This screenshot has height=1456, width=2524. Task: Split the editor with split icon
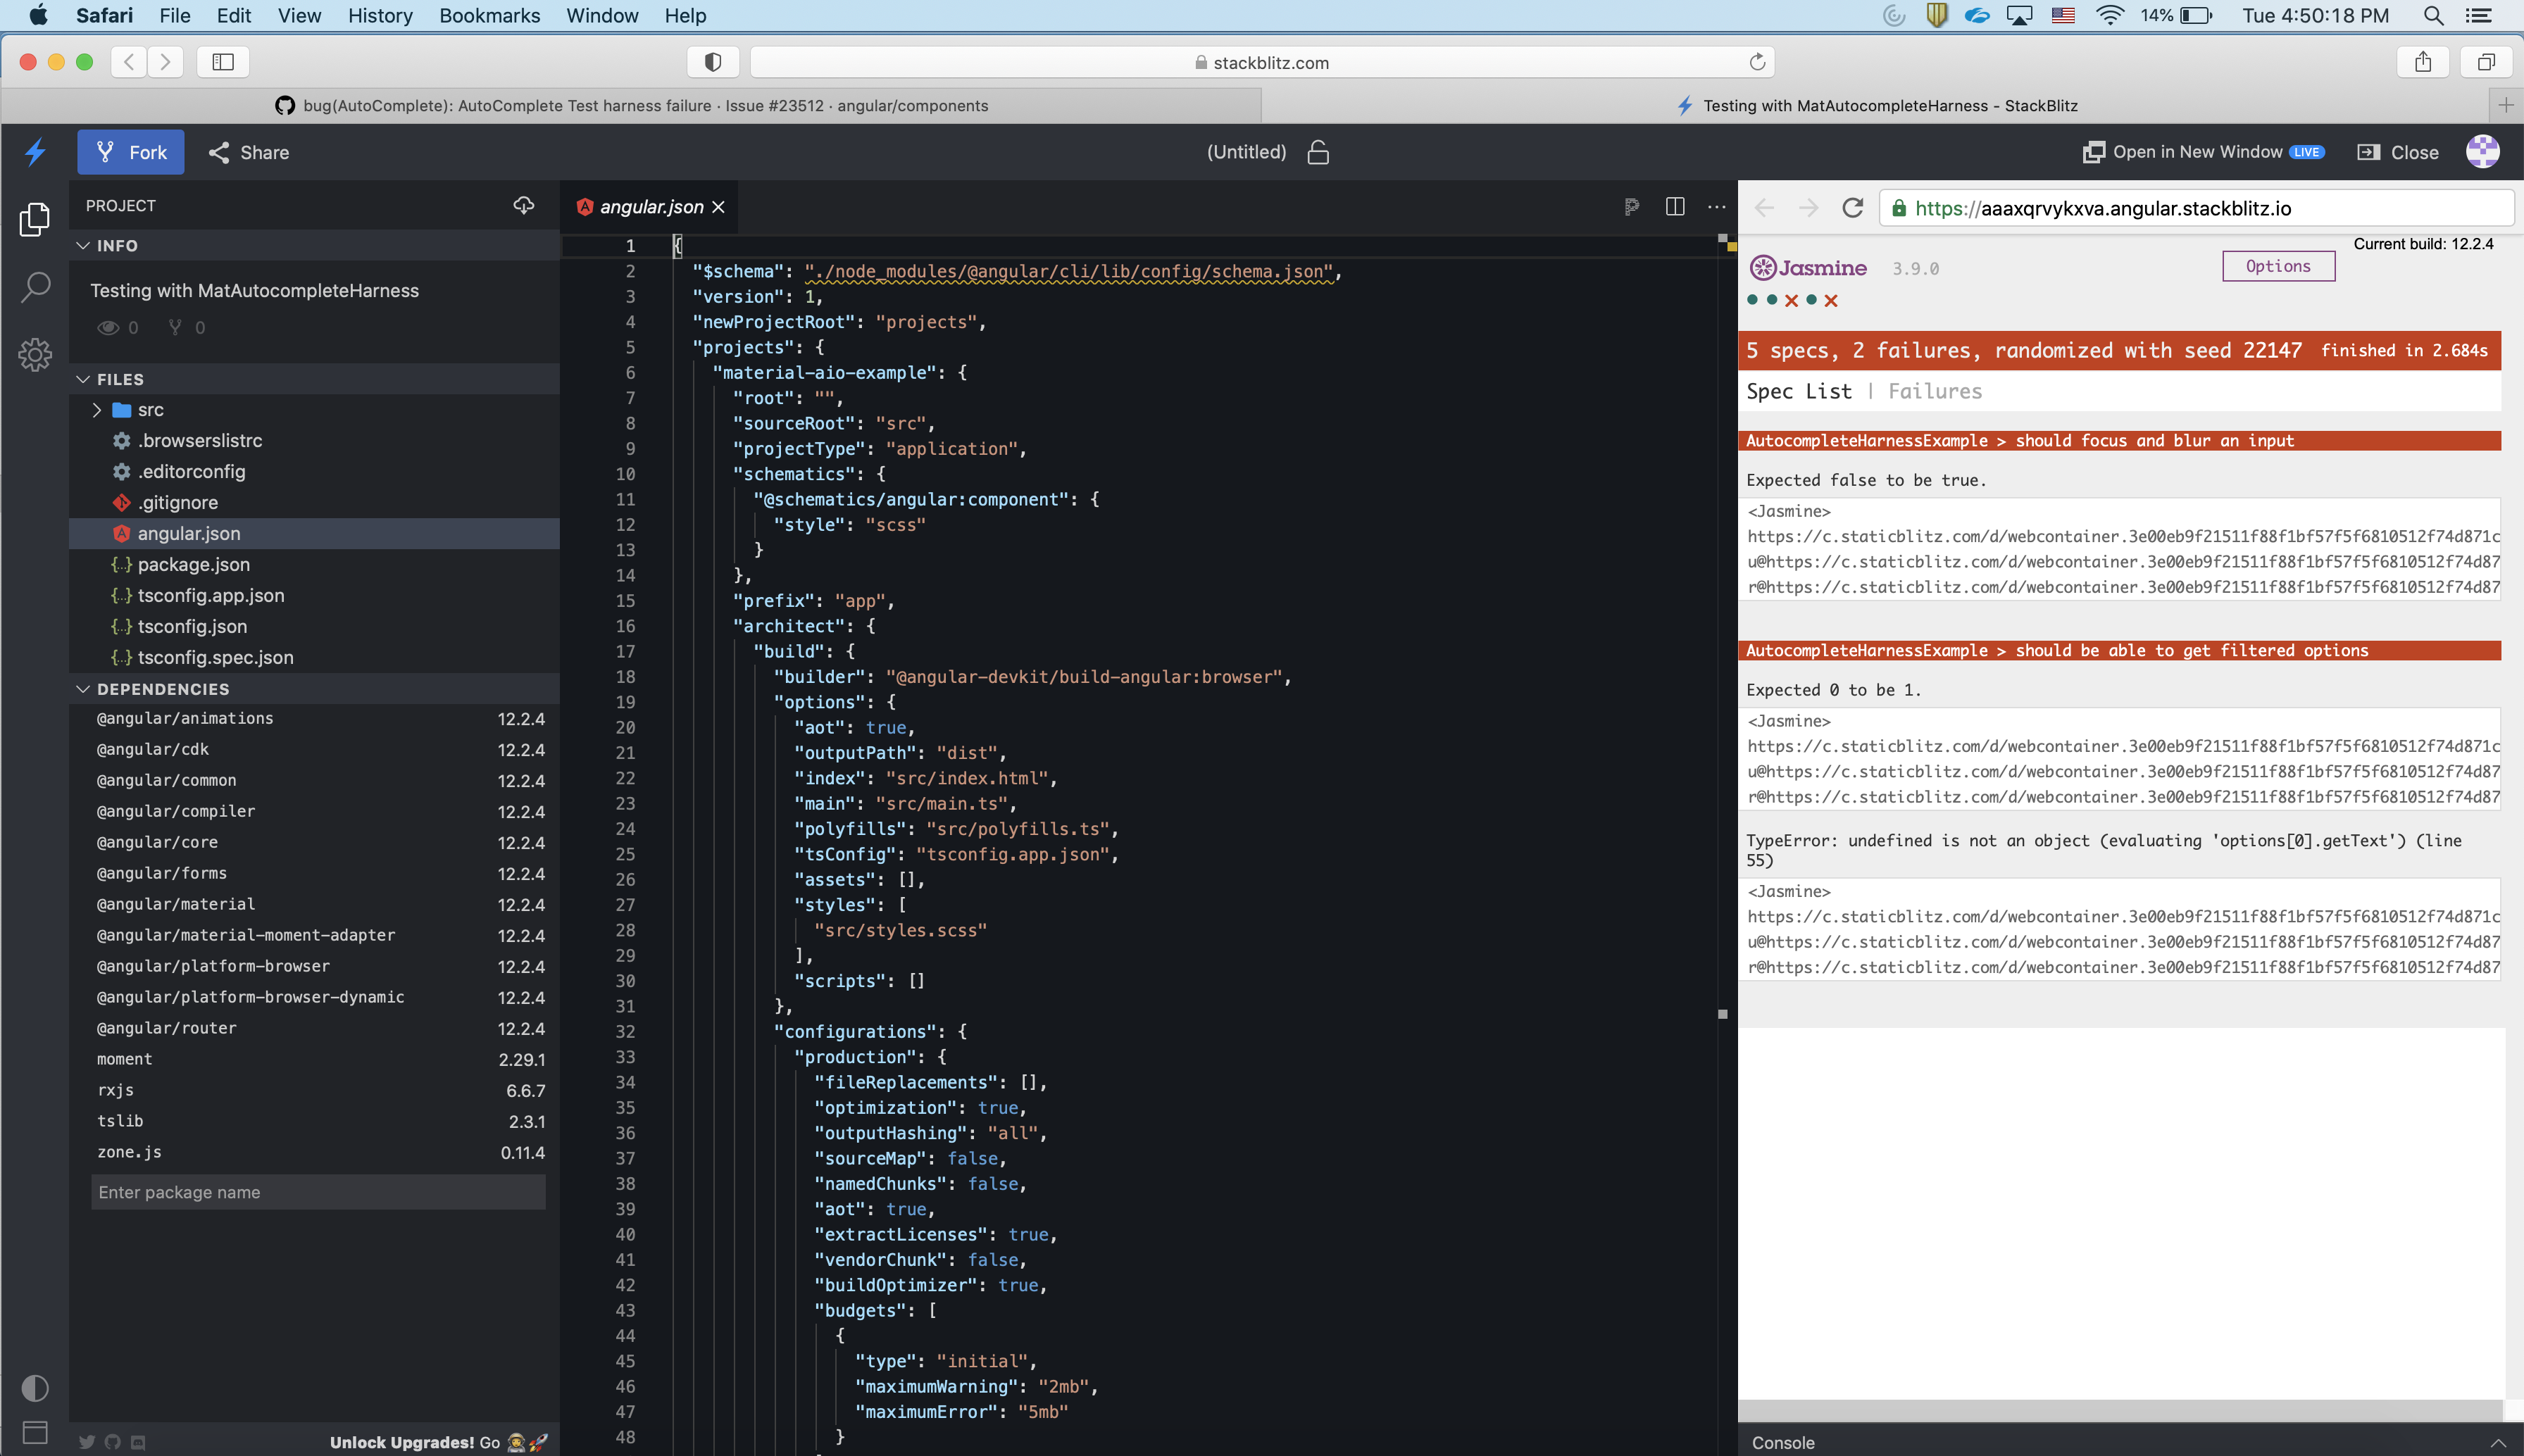pyautogui.click(x=1675, y=207)
